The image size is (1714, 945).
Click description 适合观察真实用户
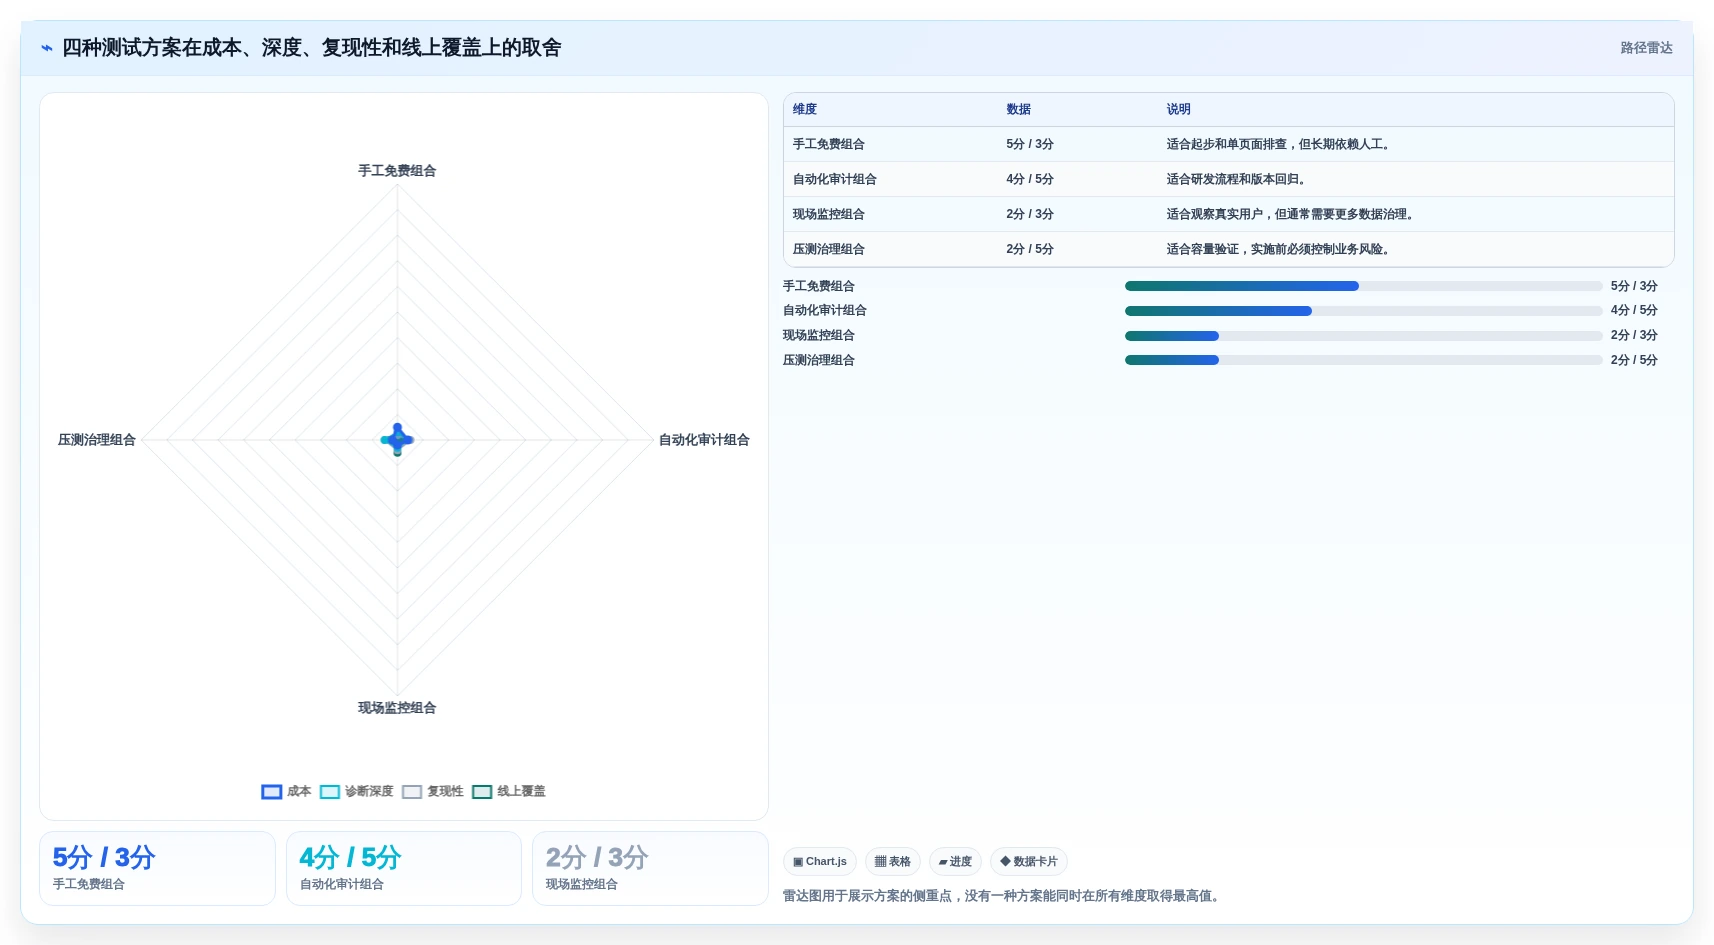pos(1292,215)
